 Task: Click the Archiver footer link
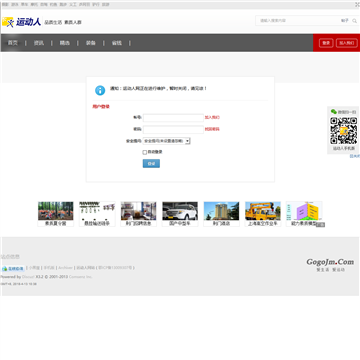(65, 268)
